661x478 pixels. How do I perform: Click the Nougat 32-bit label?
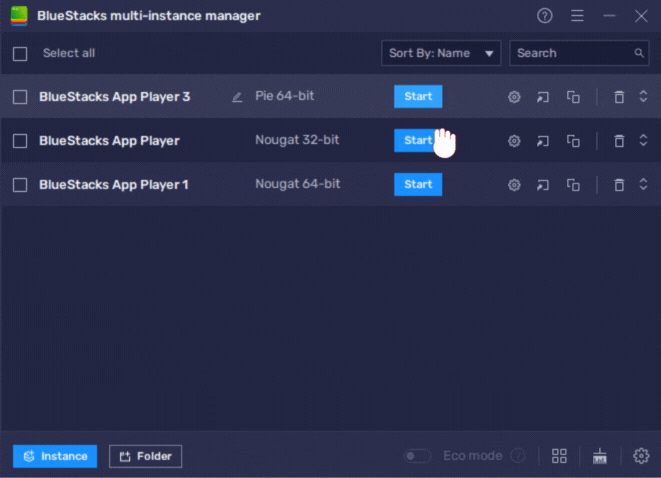tap(297, 140)
